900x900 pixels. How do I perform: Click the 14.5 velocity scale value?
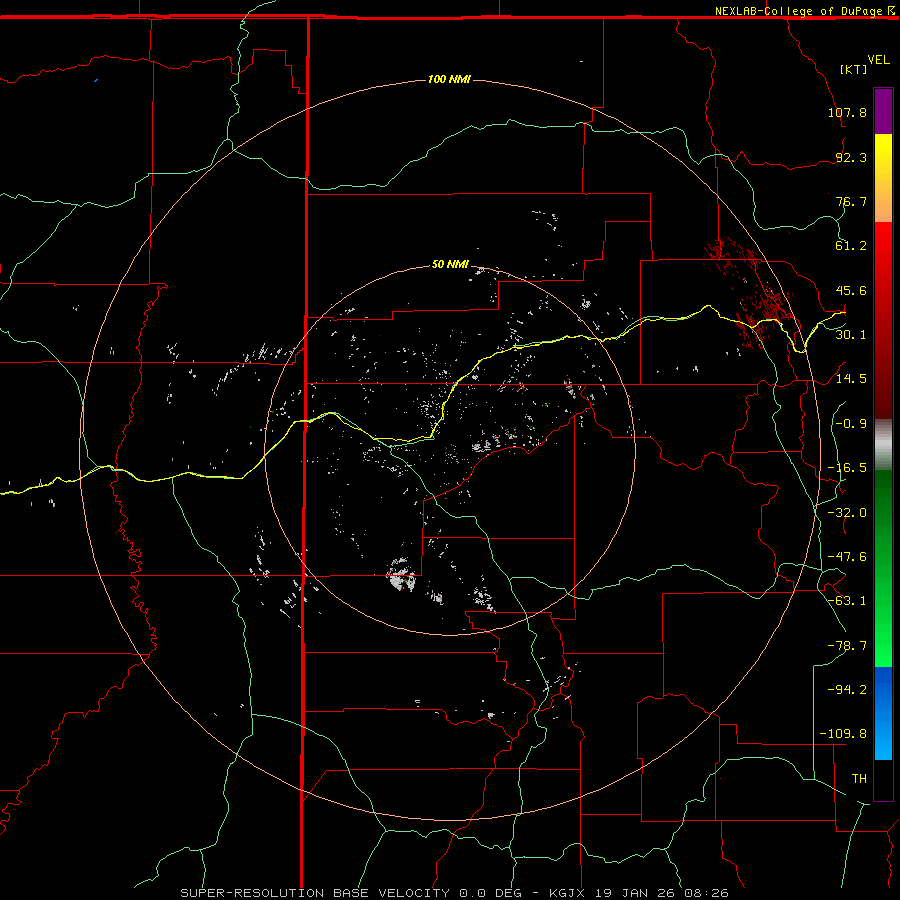(851, 379)
